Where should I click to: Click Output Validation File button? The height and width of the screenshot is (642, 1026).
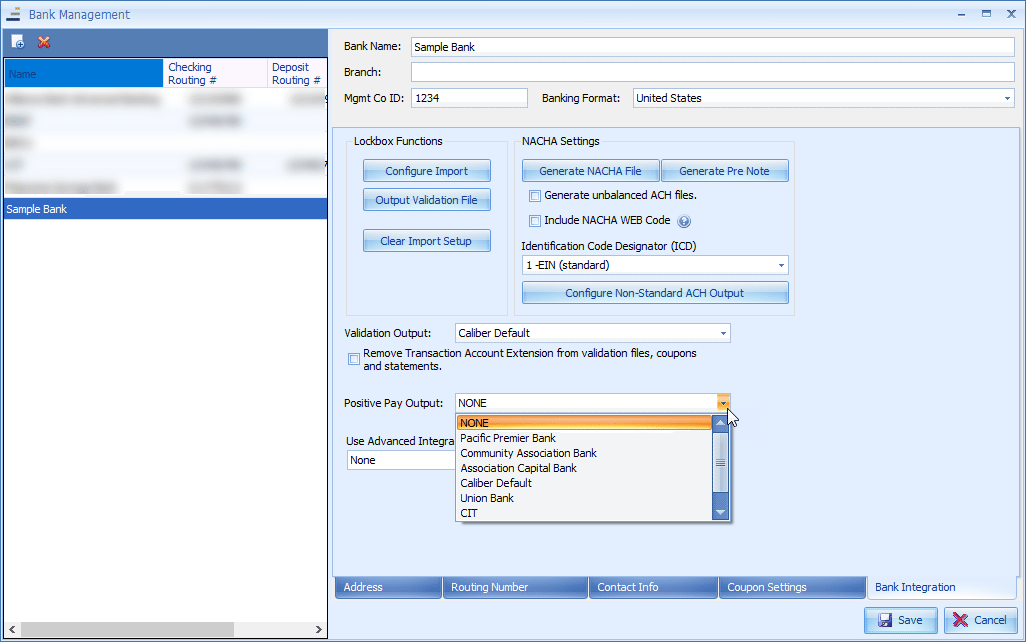tap(427, 200)
